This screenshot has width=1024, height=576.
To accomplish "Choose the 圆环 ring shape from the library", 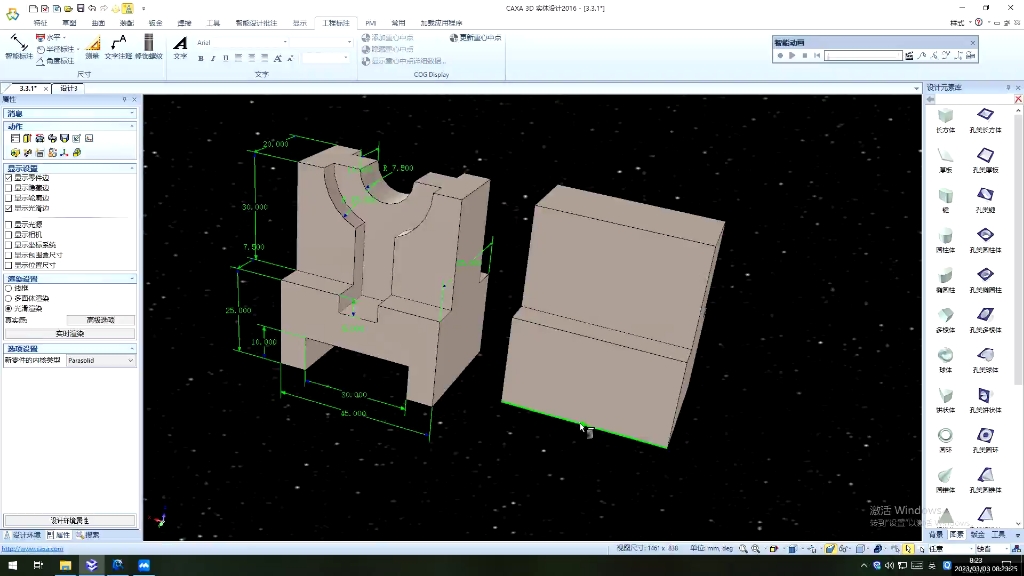I will [945, 437].
